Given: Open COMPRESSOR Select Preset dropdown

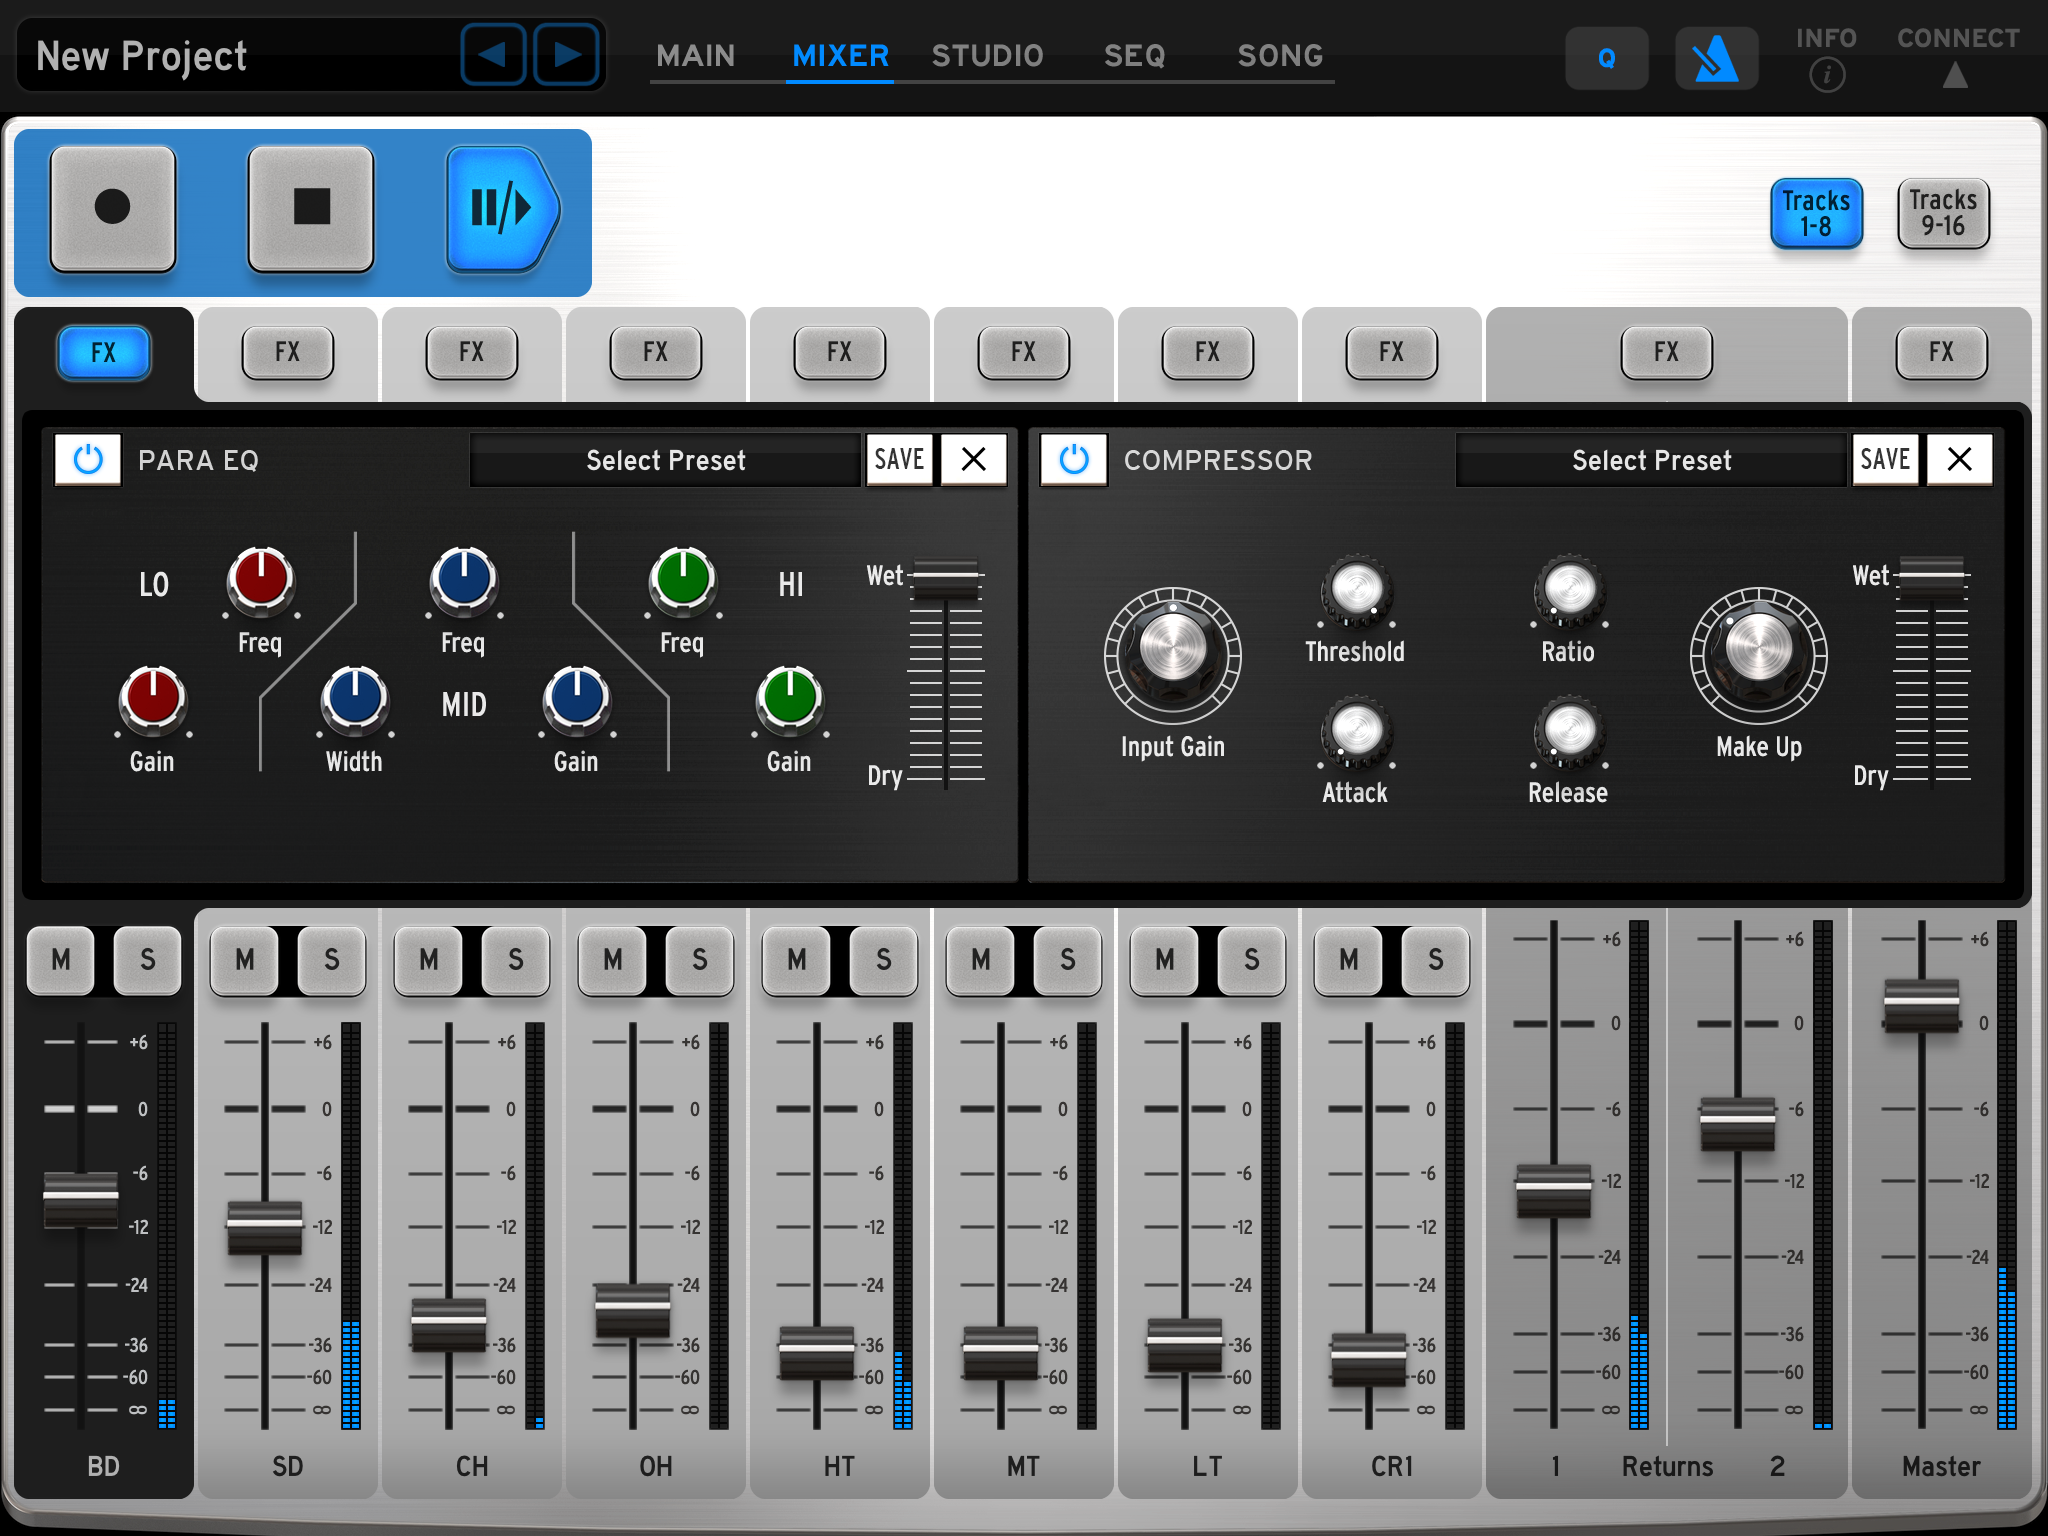Looking at the screenshot, I should [1652, 460].
